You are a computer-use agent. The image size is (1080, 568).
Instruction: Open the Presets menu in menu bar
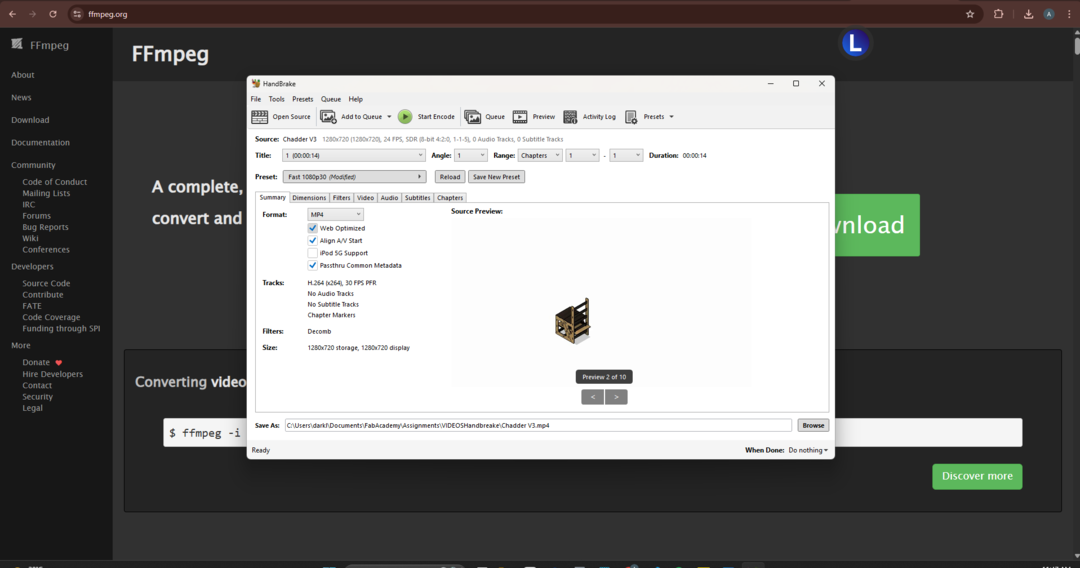302,99
